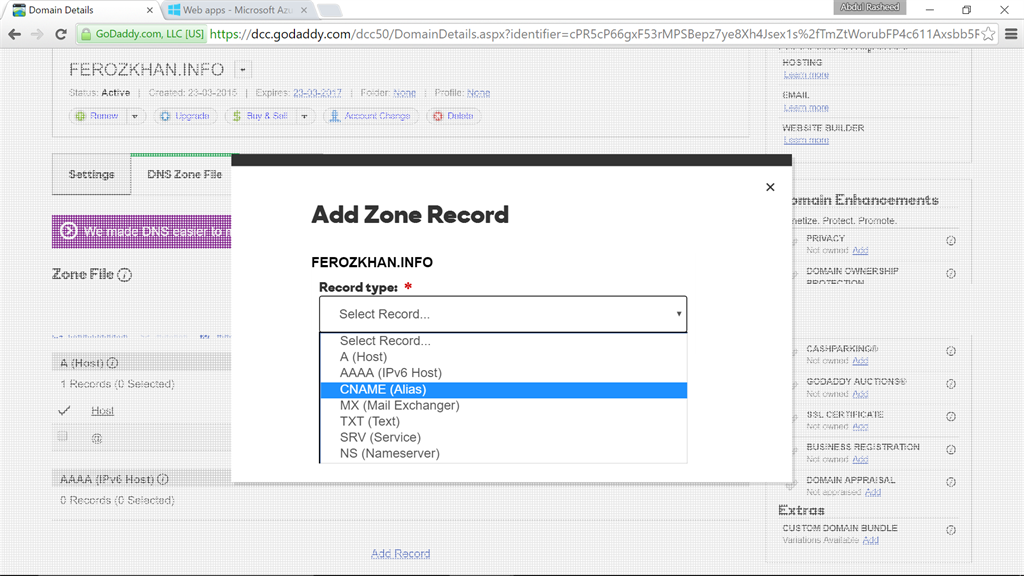Sort by the Host column header
1024x576 pixels.
[x=103, y=411]
